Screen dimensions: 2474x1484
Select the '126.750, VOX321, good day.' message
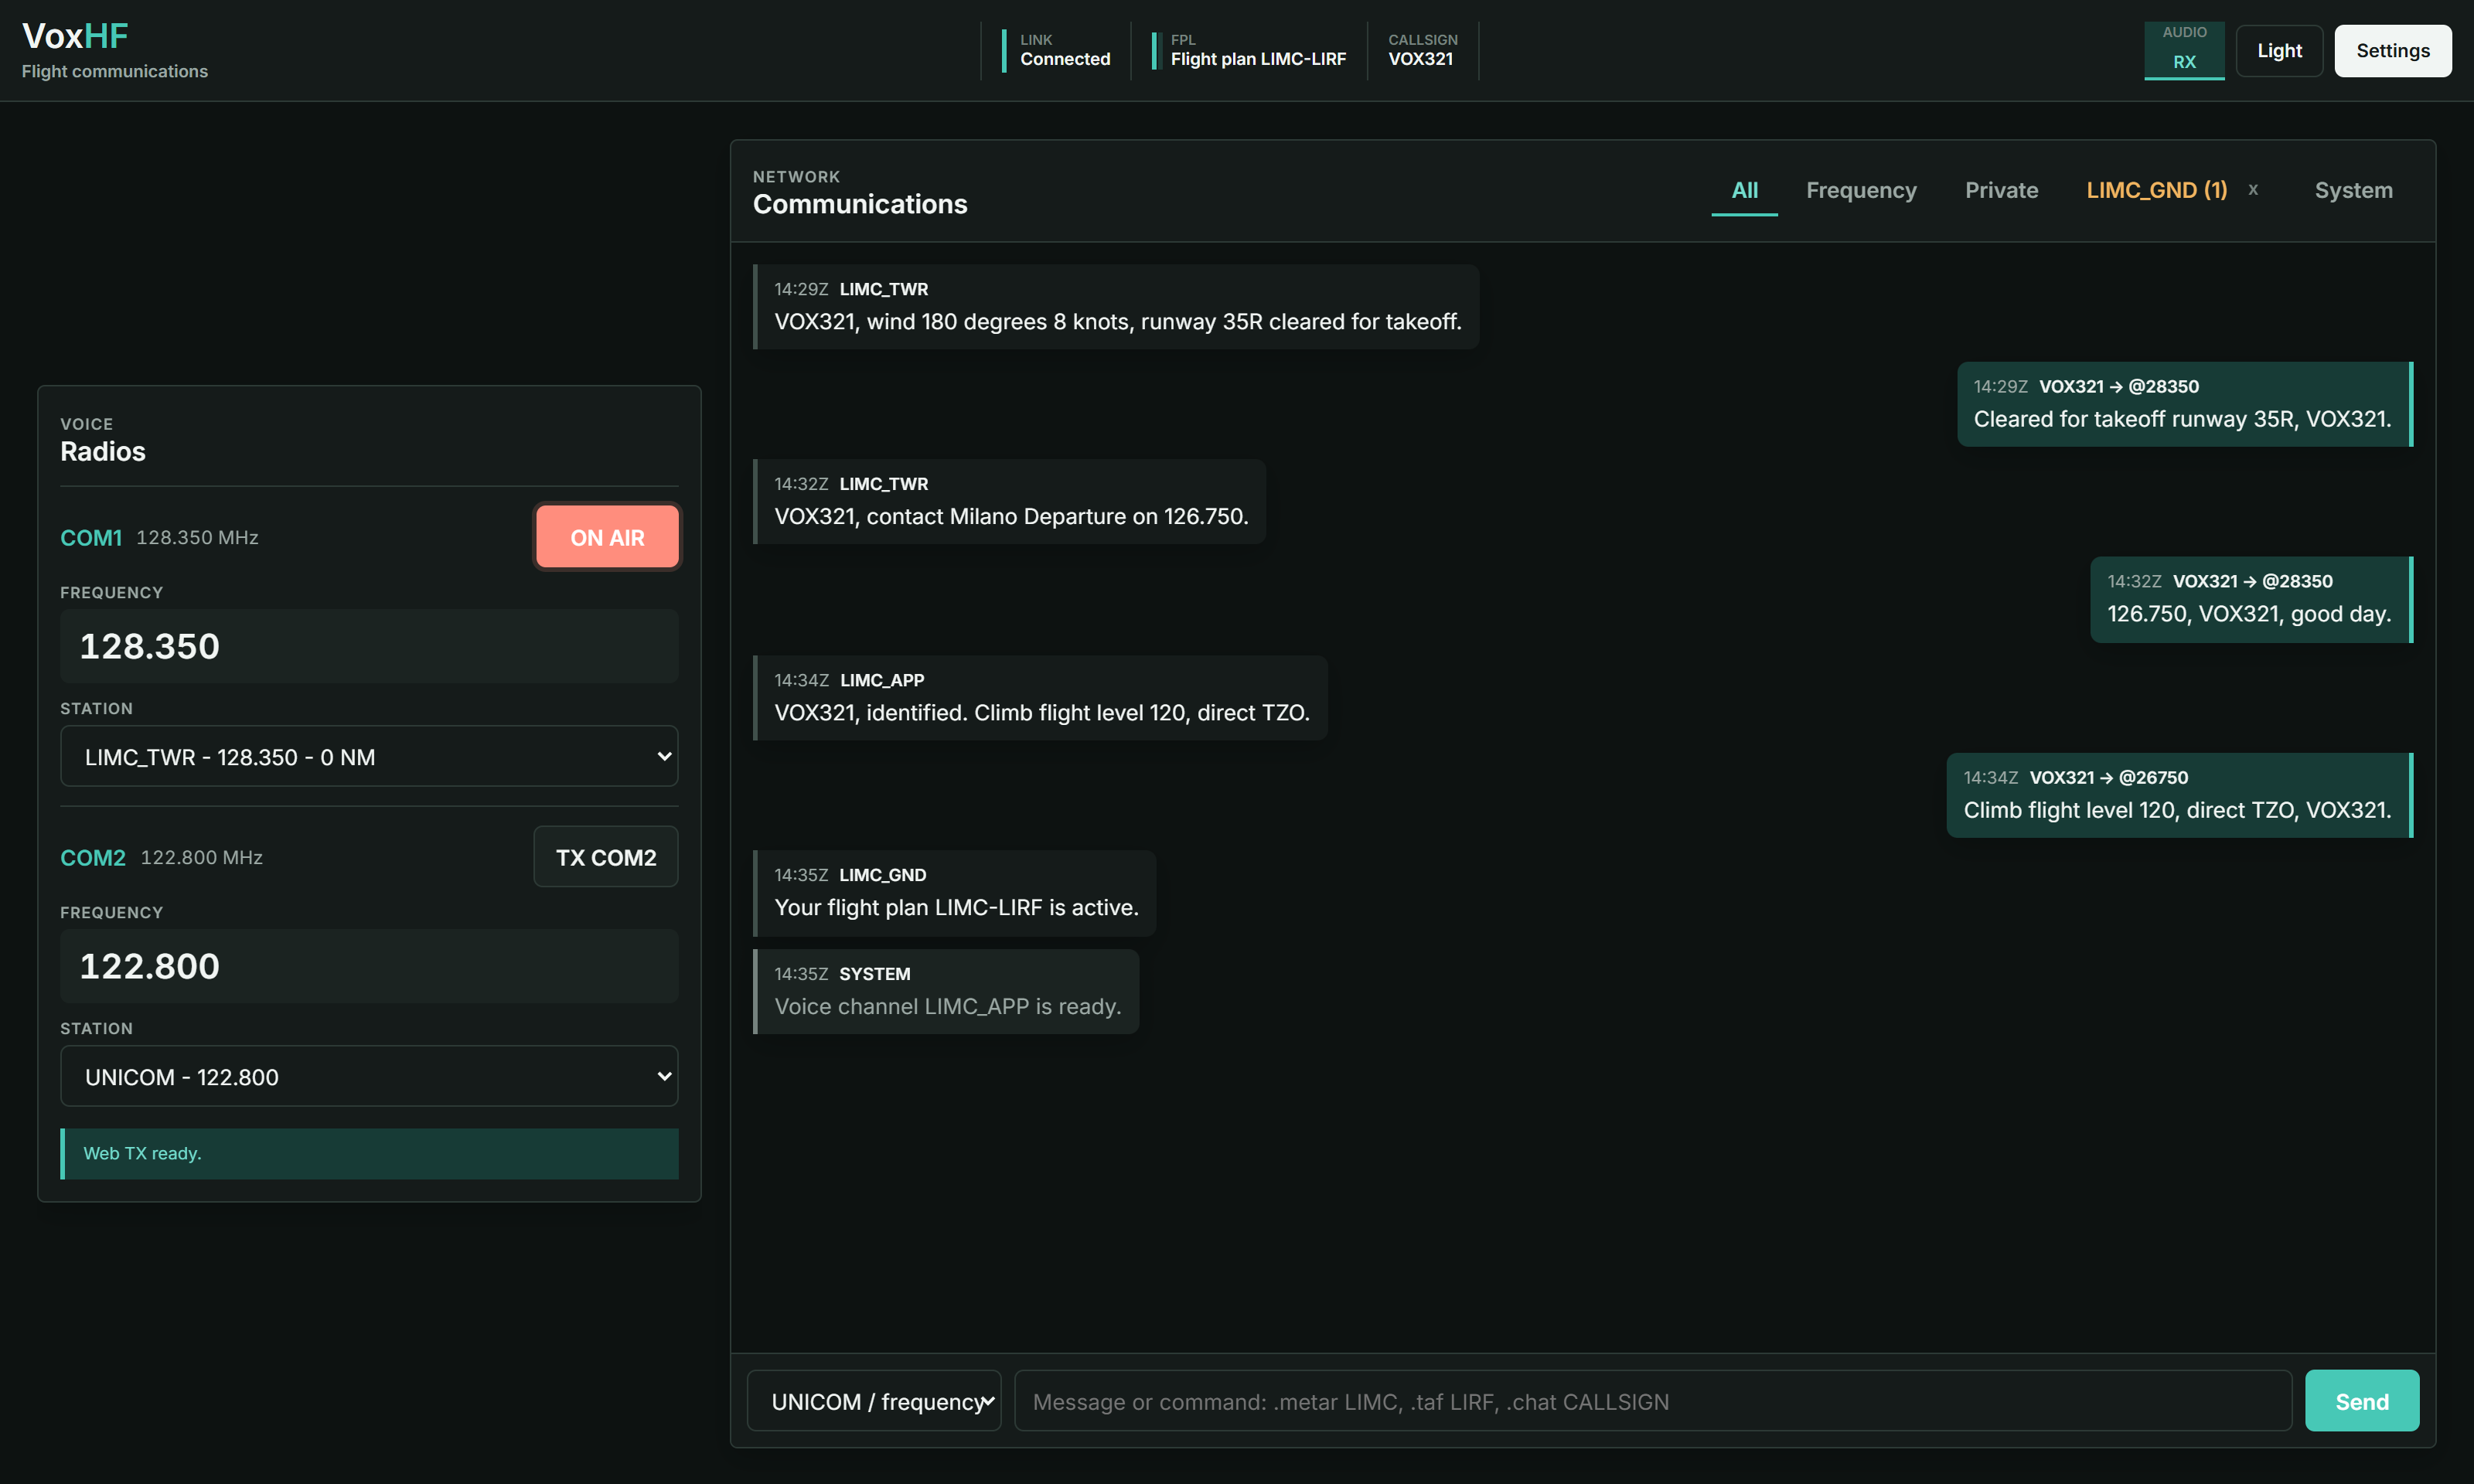pyautogui.click(x=2251, y=599)
